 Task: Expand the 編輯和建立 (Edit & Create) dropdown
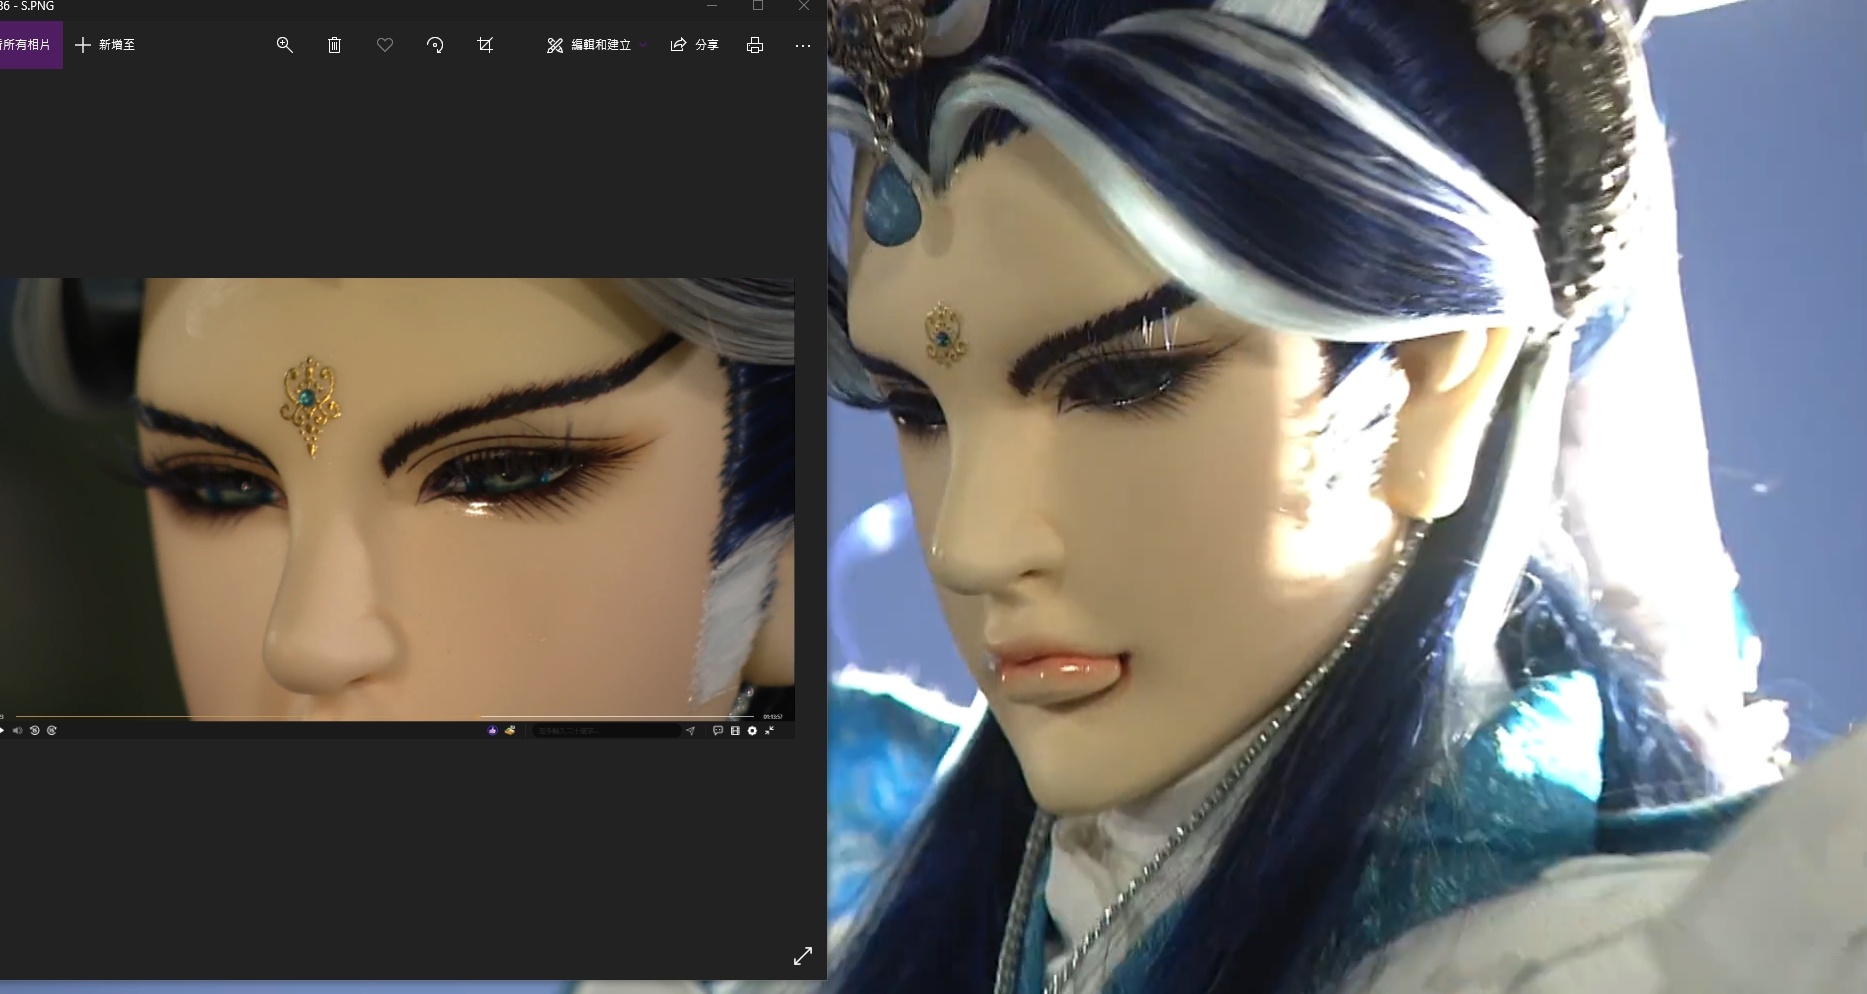click(x=596, y=45)
